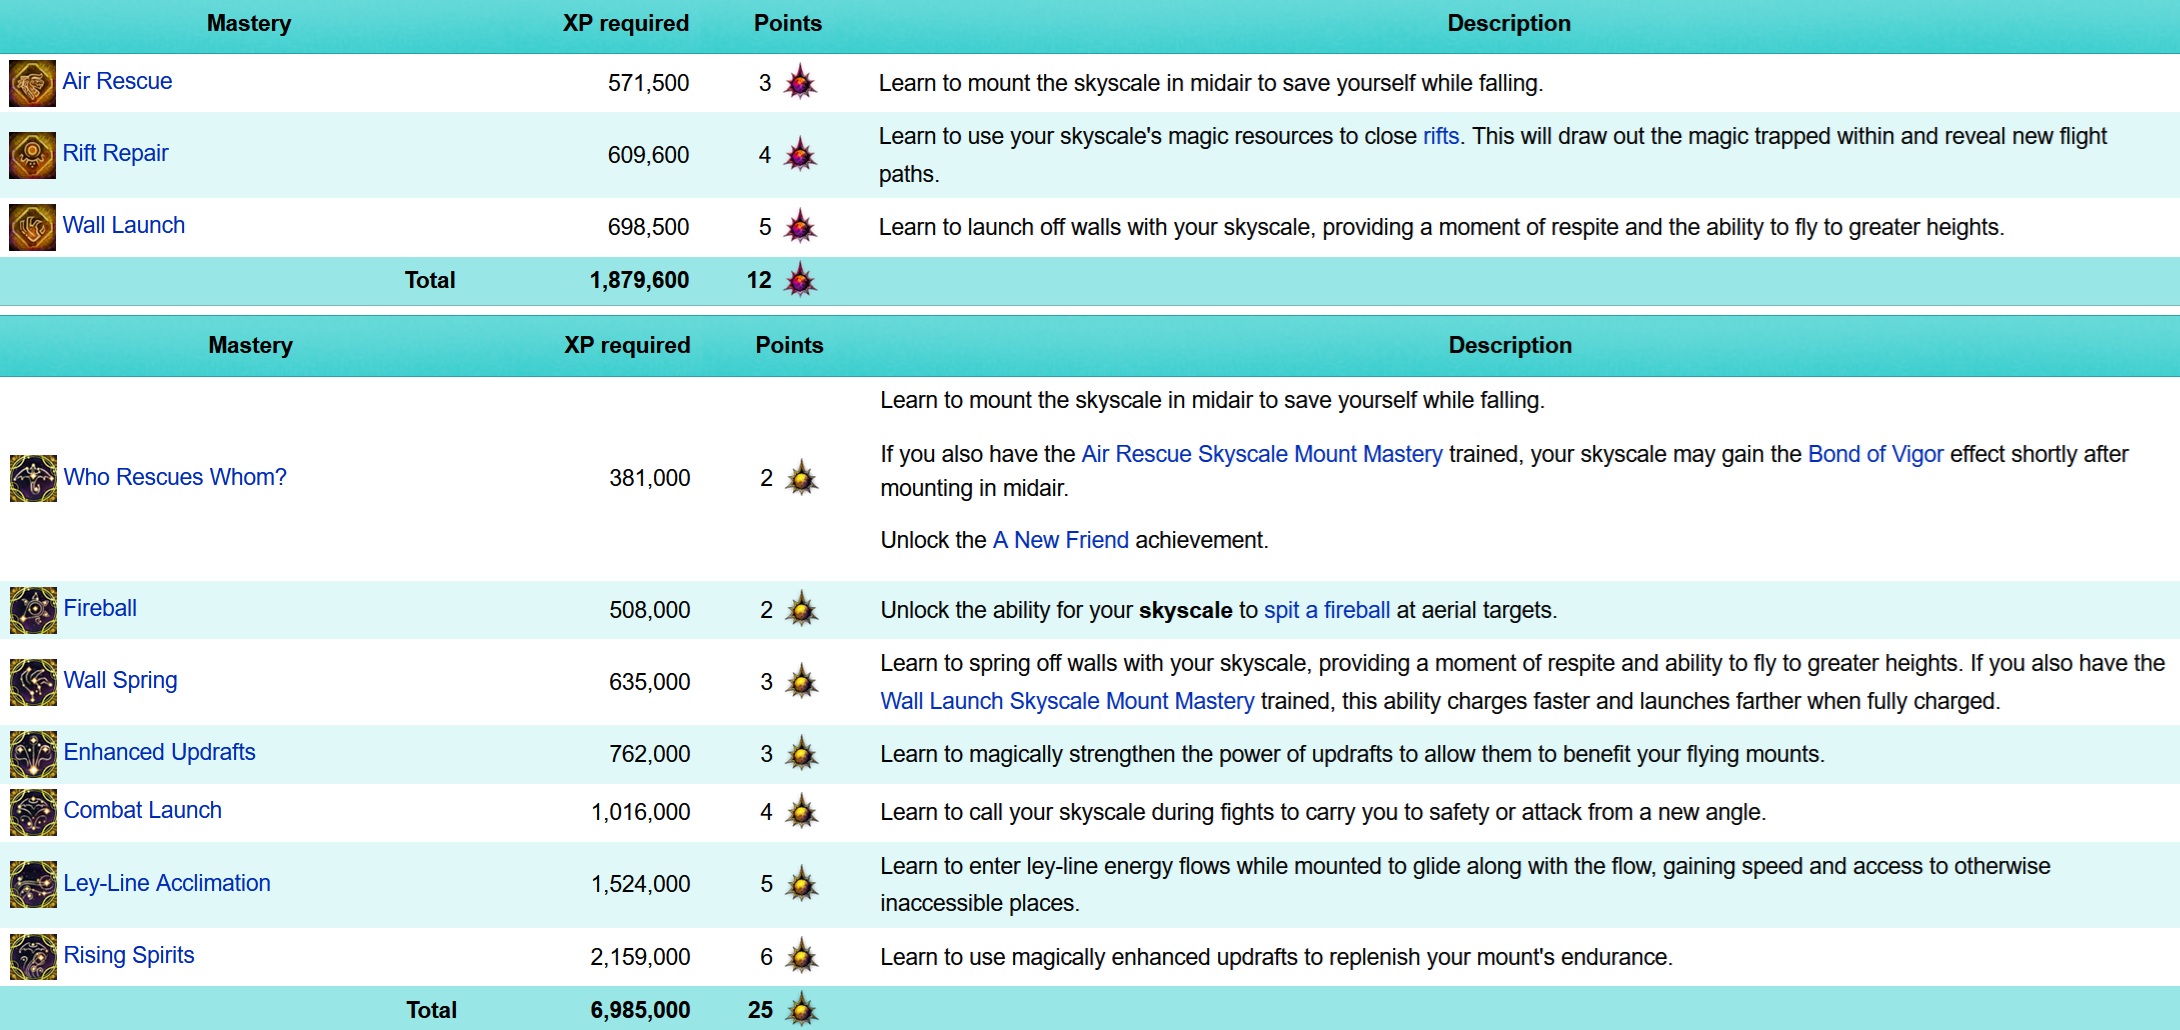Open the Who Rescues Whom? link
The height and width of the screenshot is (1030, 2180).
[x=175, y=477]
